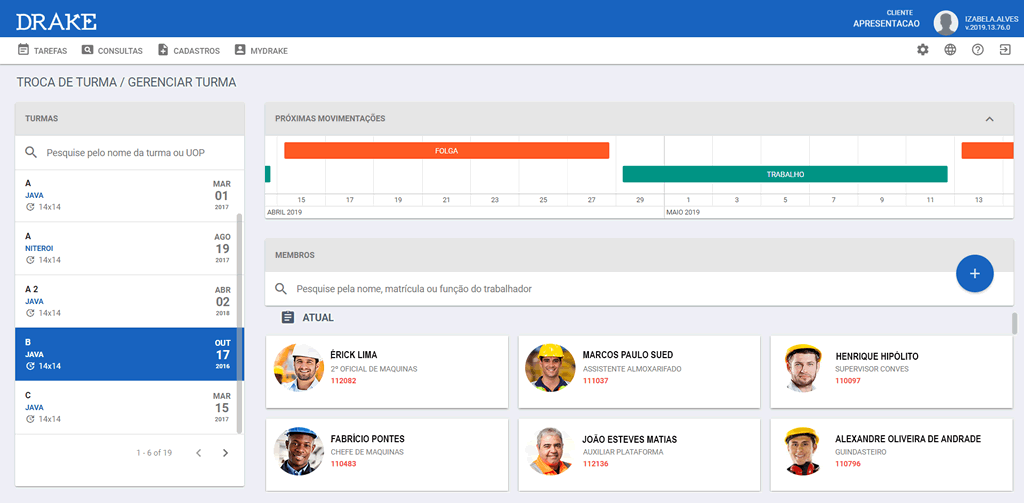
Task: Click the partial orange bar after May 13
Action: tap(987, 150)
